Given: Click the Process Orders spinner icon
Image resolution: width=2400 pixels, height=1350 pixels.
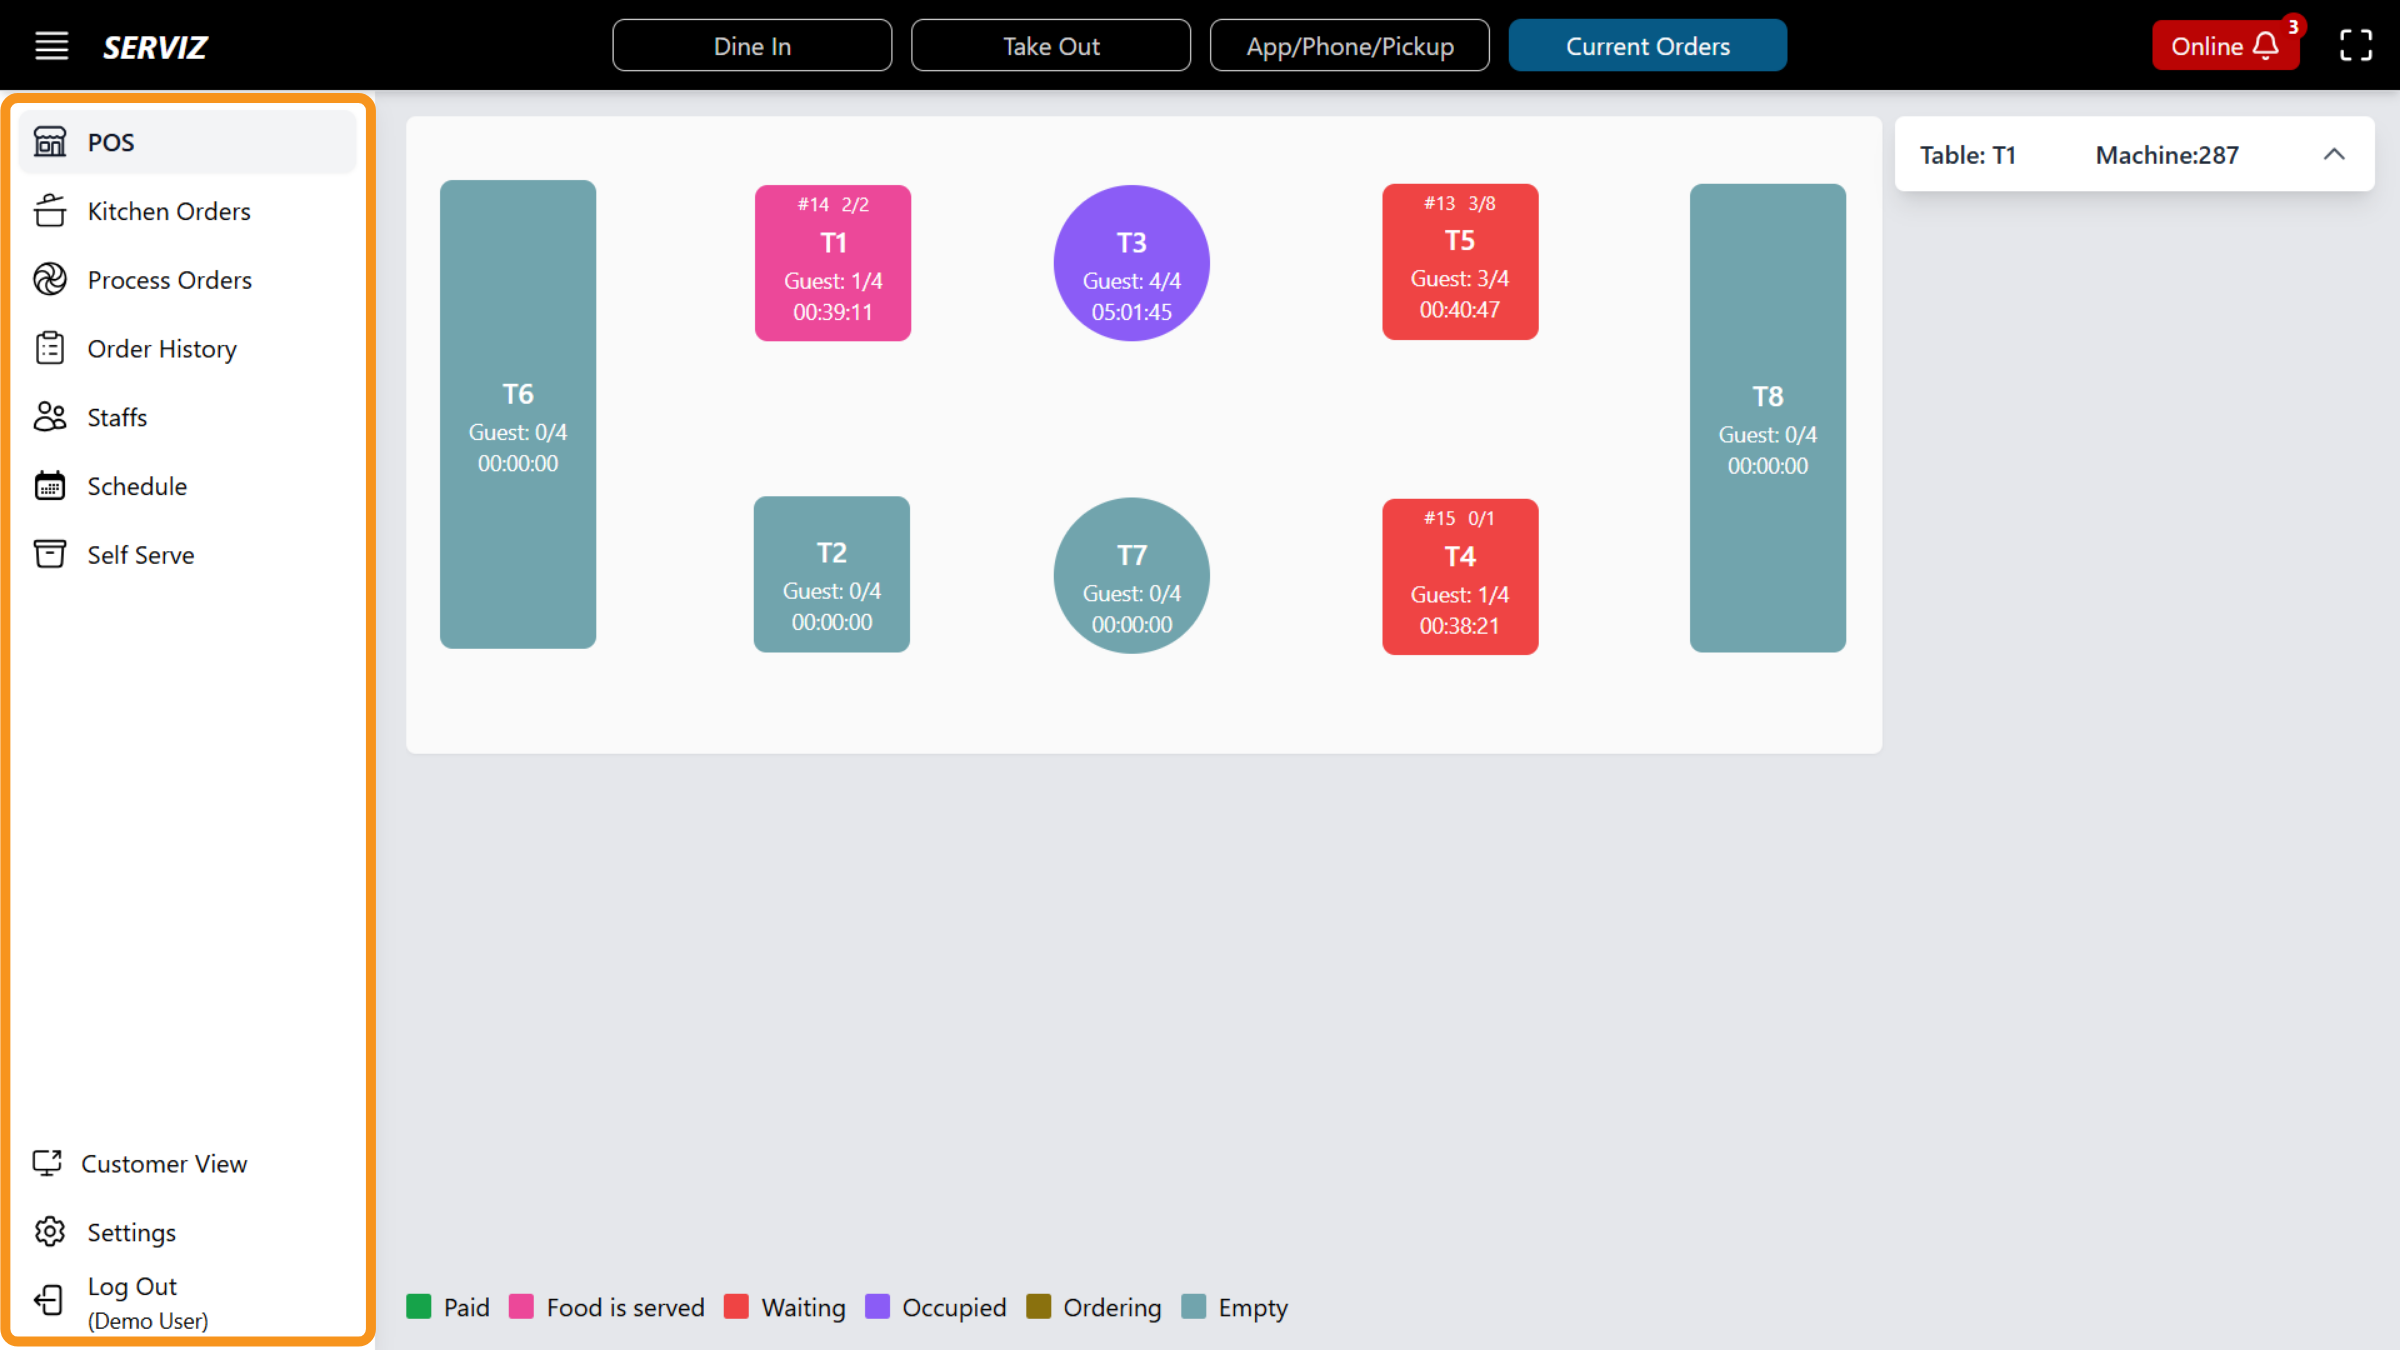Looking at the screenshot, I should [50, 280].
